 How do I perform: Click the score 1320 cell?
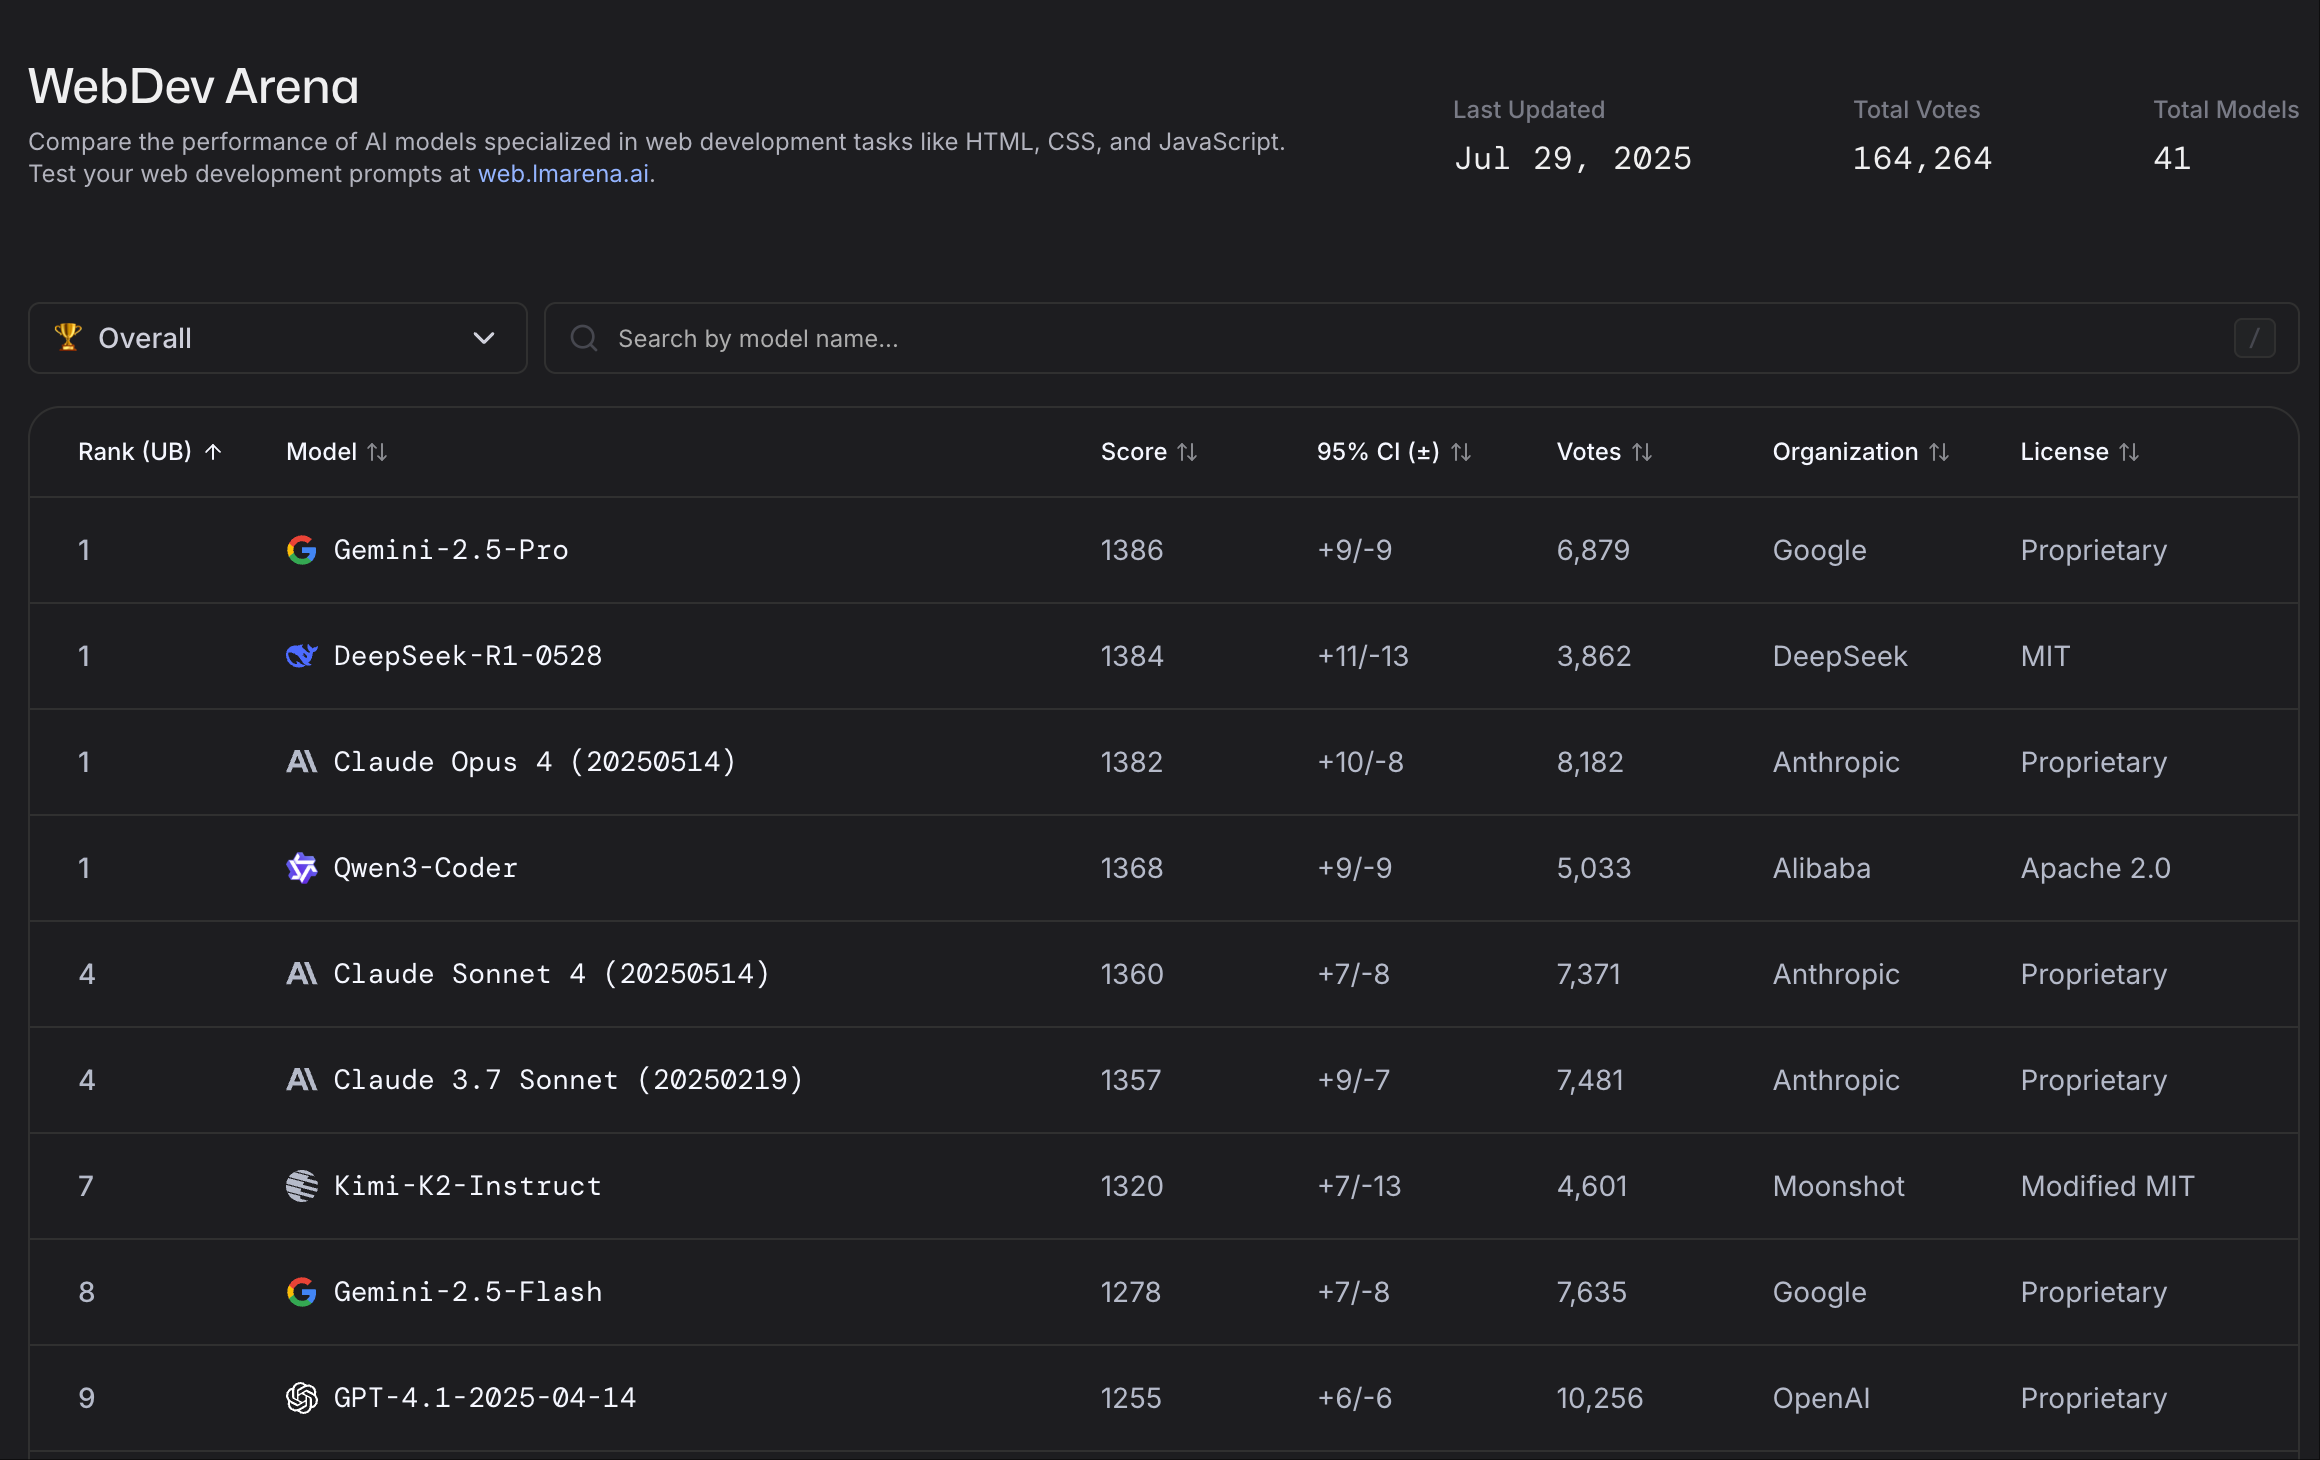point(1132,1186)
